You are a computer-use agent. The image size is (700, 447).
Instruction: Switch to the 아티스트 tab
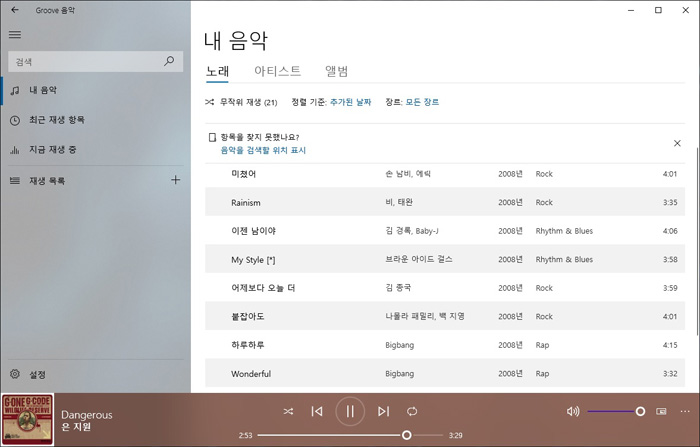277,71
